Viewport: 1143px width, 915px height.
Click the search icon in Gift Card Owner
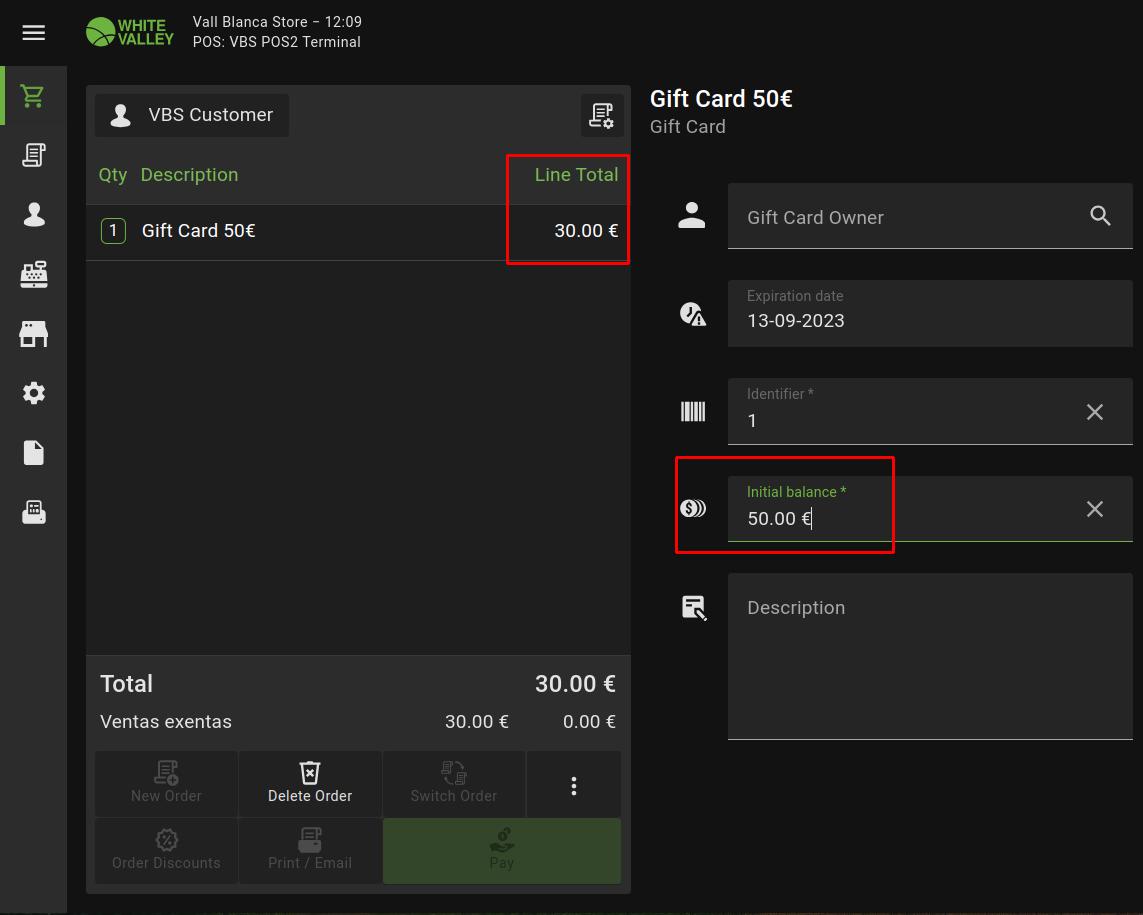(1100, 216)
